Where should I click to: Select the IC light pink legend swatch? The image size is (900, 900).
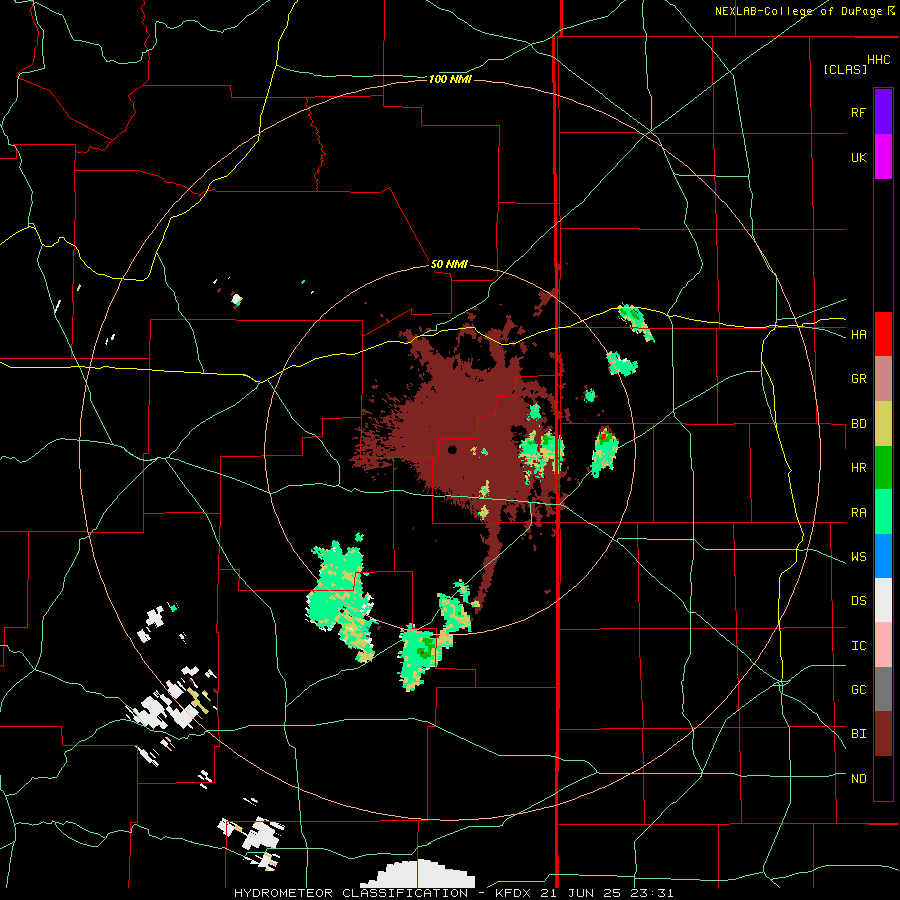[x=883, y=645]
